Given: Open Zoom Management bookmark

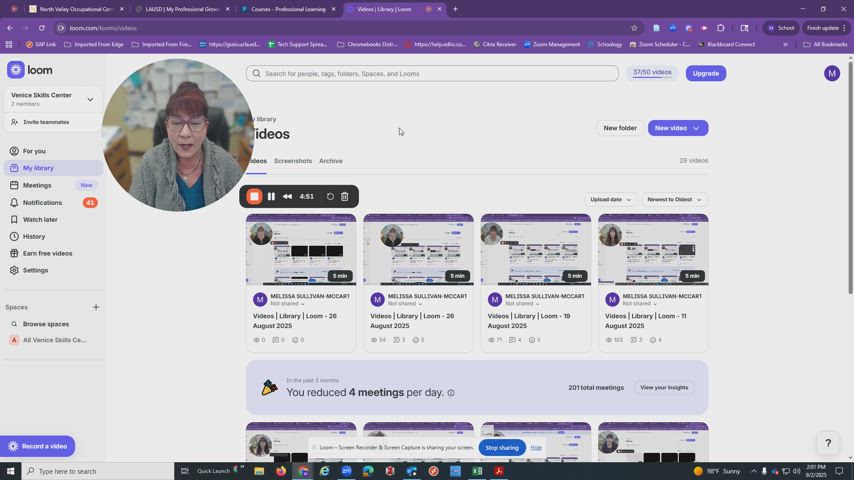Looking at the screenshot, I should tap(552, 44).
